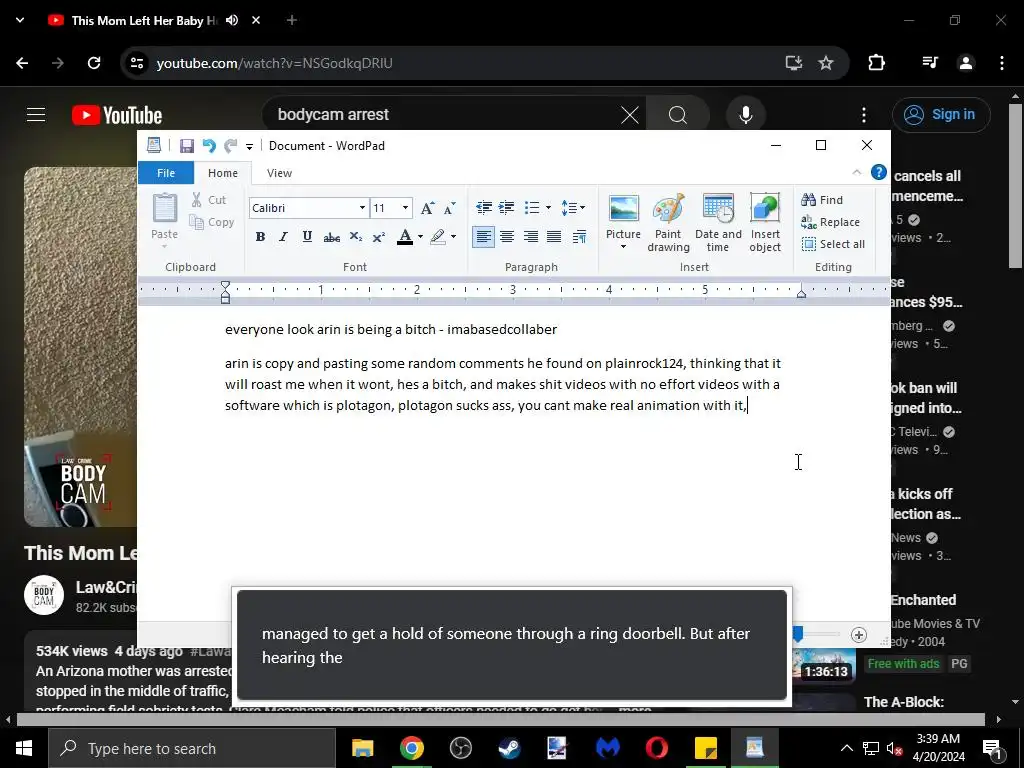Click Replace in the Editing group

tap(831, 222)
